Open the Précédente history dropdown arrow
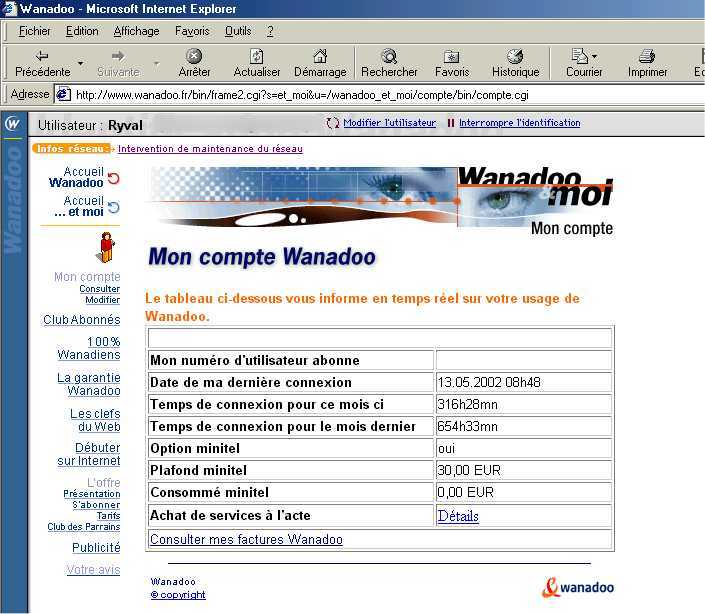This screenshot has width=705, height=614. 80,63
